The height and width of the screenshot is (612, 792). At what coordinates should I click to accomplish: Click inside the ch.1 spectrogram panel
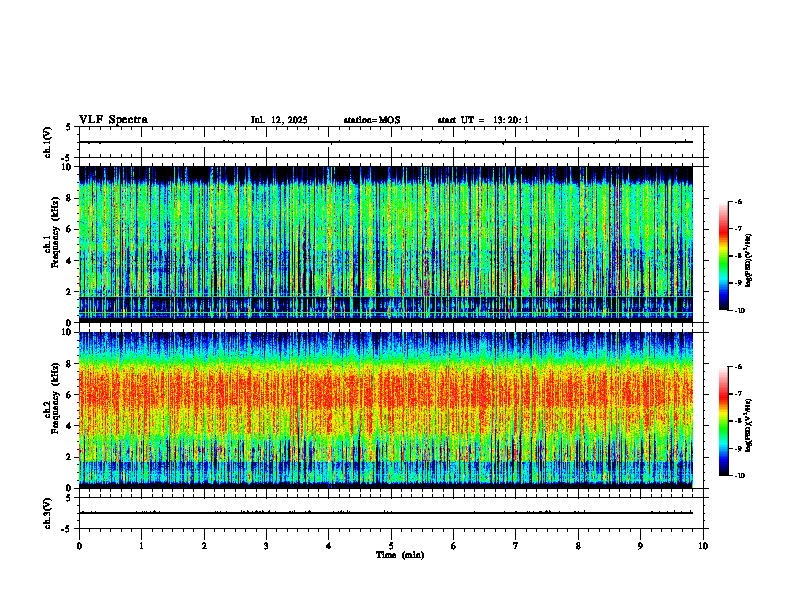click(x=386, y=244)
